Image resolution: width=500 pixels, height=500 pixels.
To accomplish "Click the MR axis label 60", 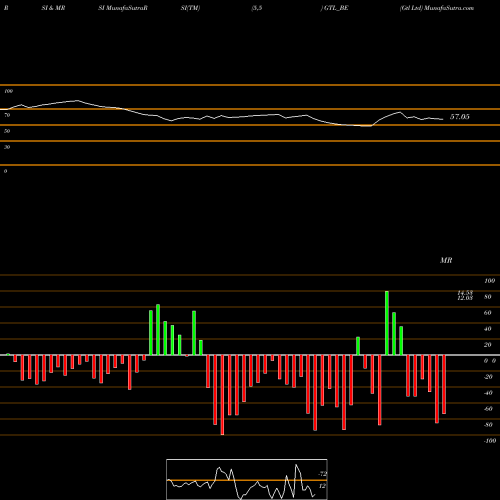I will pos(488,313).
